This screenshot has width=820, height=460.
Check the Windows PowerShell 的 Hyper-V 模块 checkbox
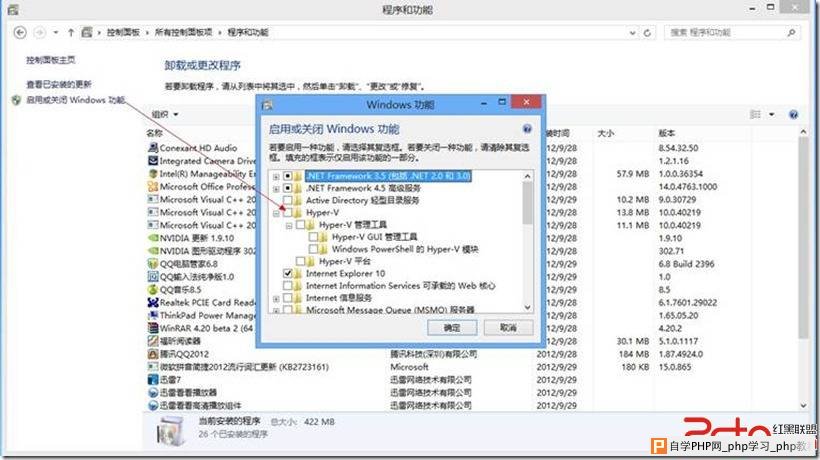pos(313,249)
